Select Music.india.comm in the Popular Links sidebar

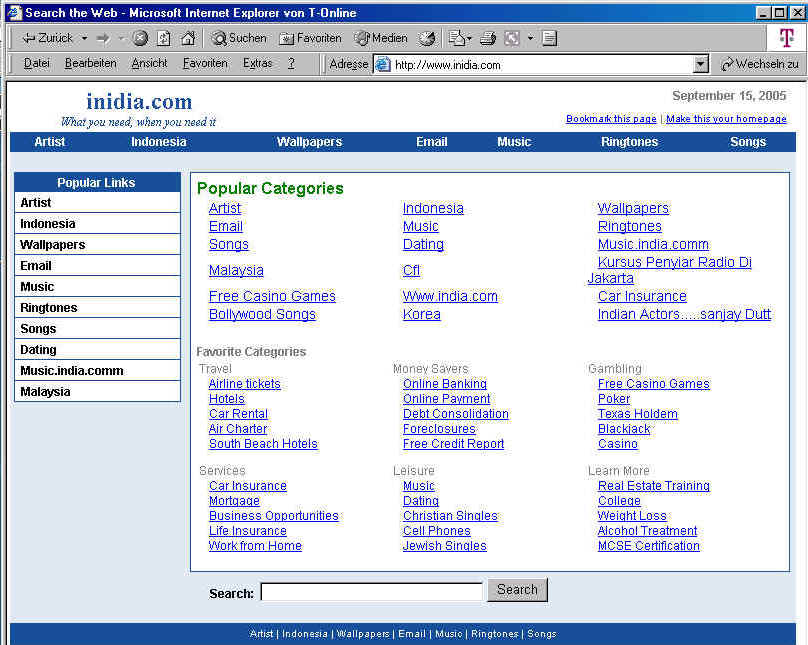point(97,370)
